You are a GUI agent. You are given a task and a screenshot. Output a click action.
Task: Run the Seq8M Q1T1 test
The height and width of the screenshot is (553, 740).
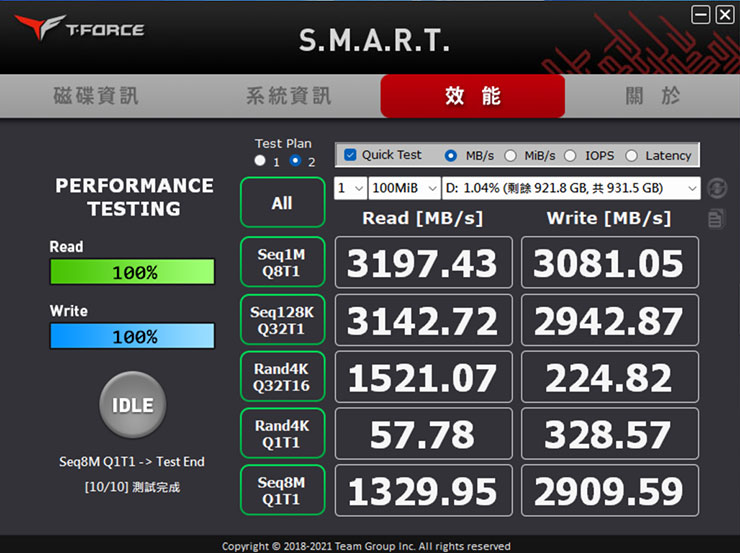[282, 490]
